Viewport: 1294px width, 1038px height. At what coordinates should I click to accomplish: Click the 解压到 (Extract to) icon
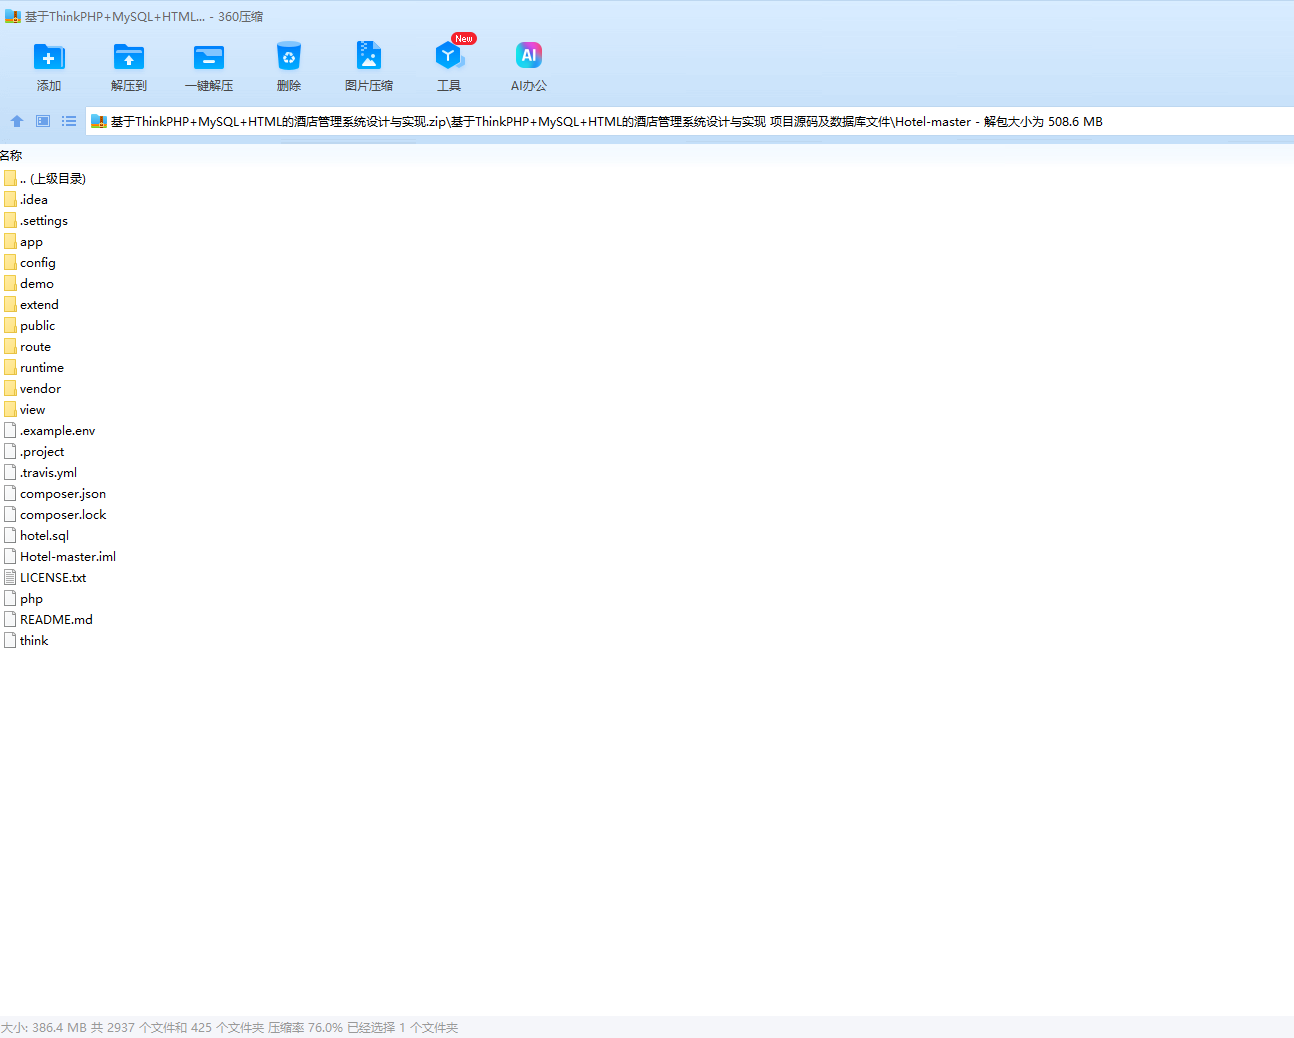(129, 58)
